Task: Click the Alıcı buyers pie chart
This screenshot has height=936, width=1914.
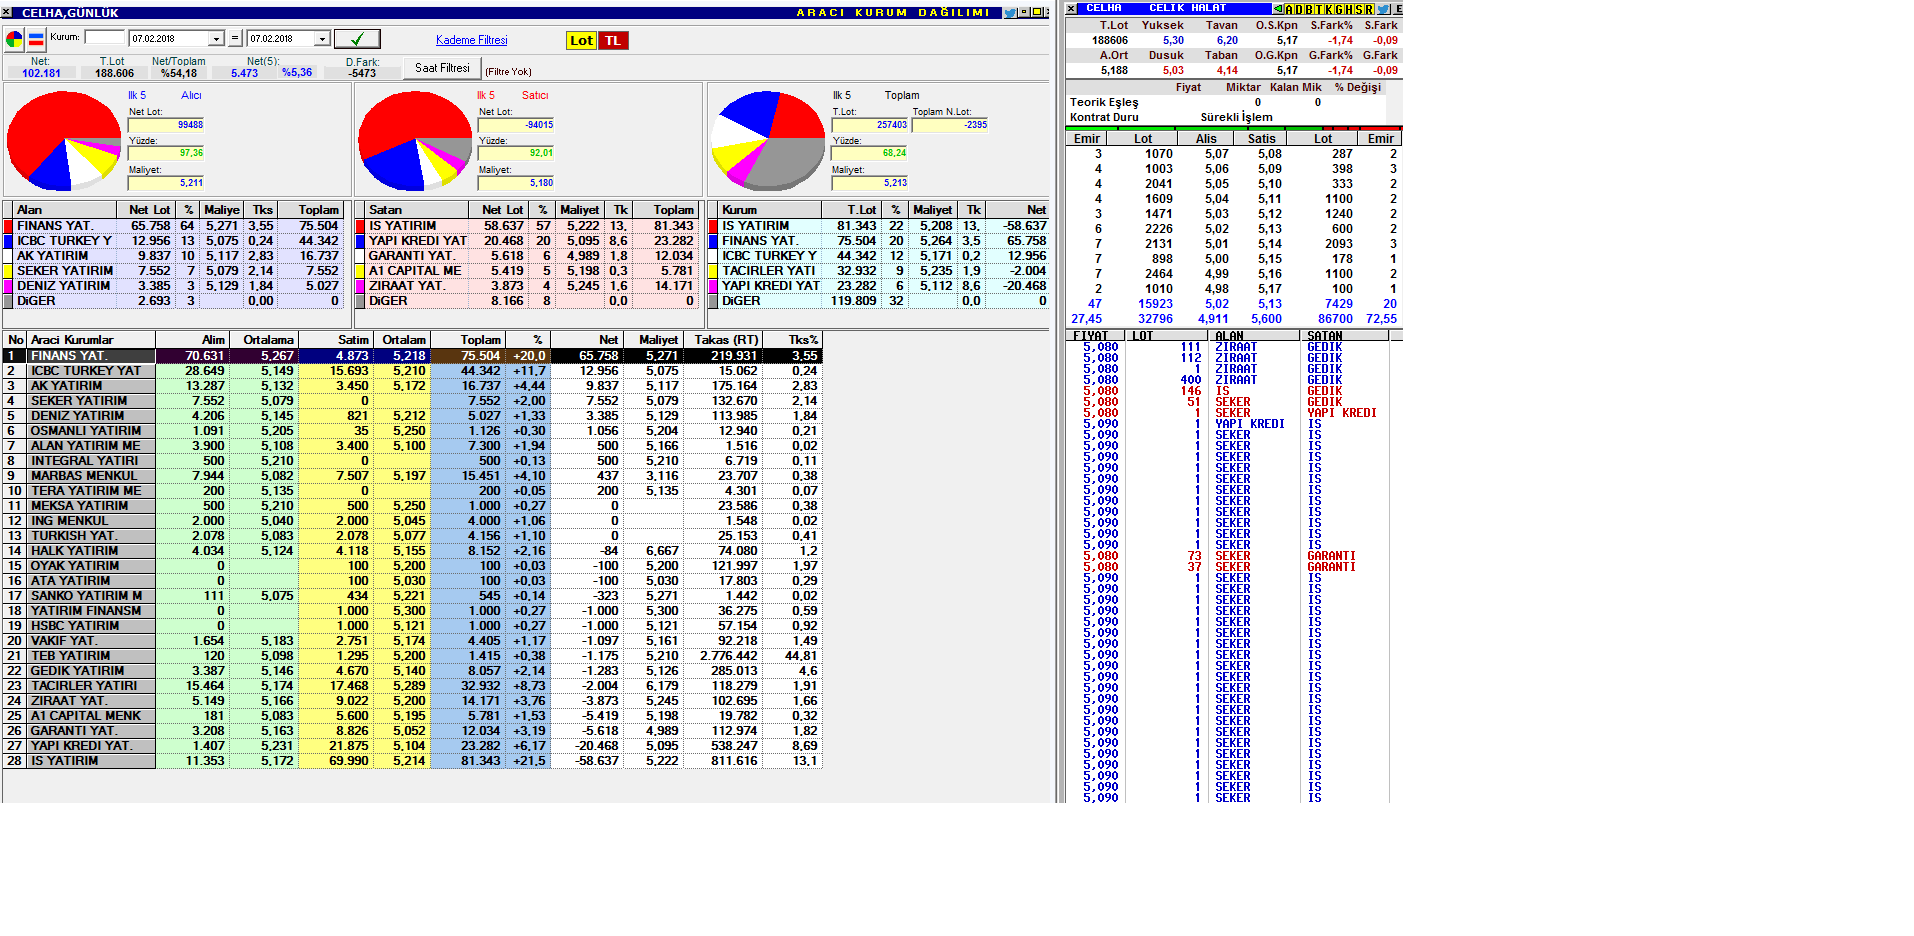Action: (x=64, y=141)
